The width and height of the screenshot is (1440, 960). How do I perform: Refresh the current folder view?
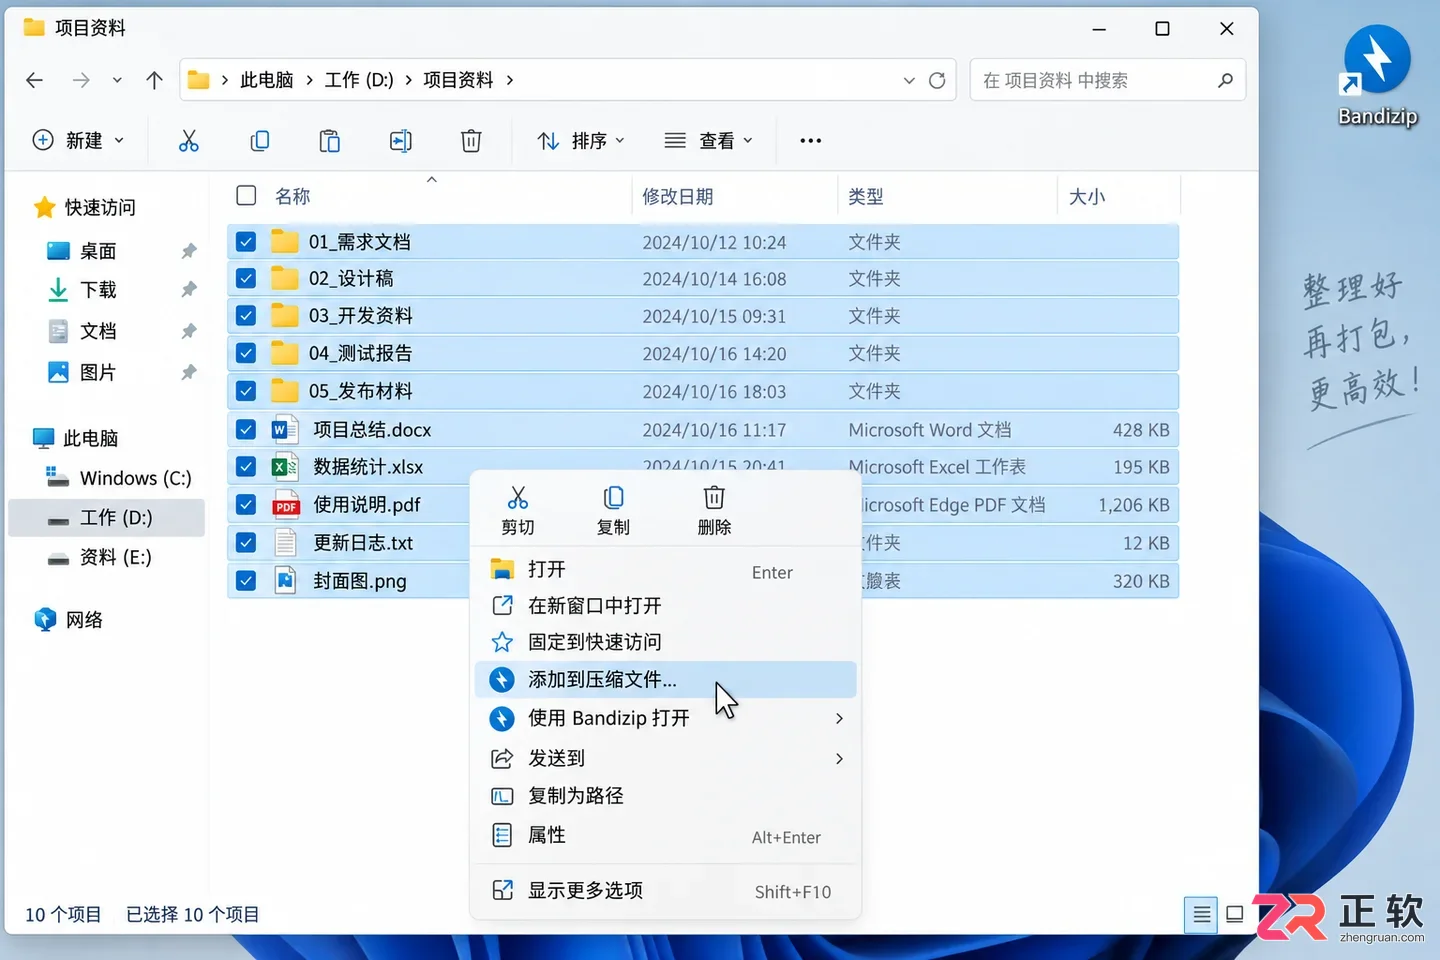pyautogui.click(x=937, y=80)
